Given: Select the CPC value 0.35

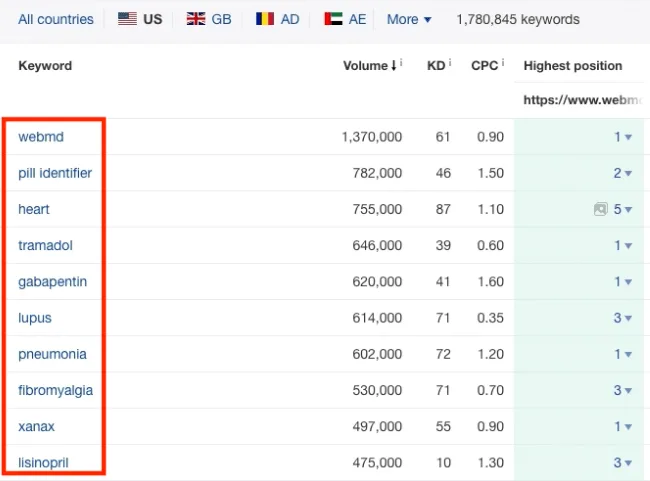Looking at the screenshot, I should click(x=490, y=318).
